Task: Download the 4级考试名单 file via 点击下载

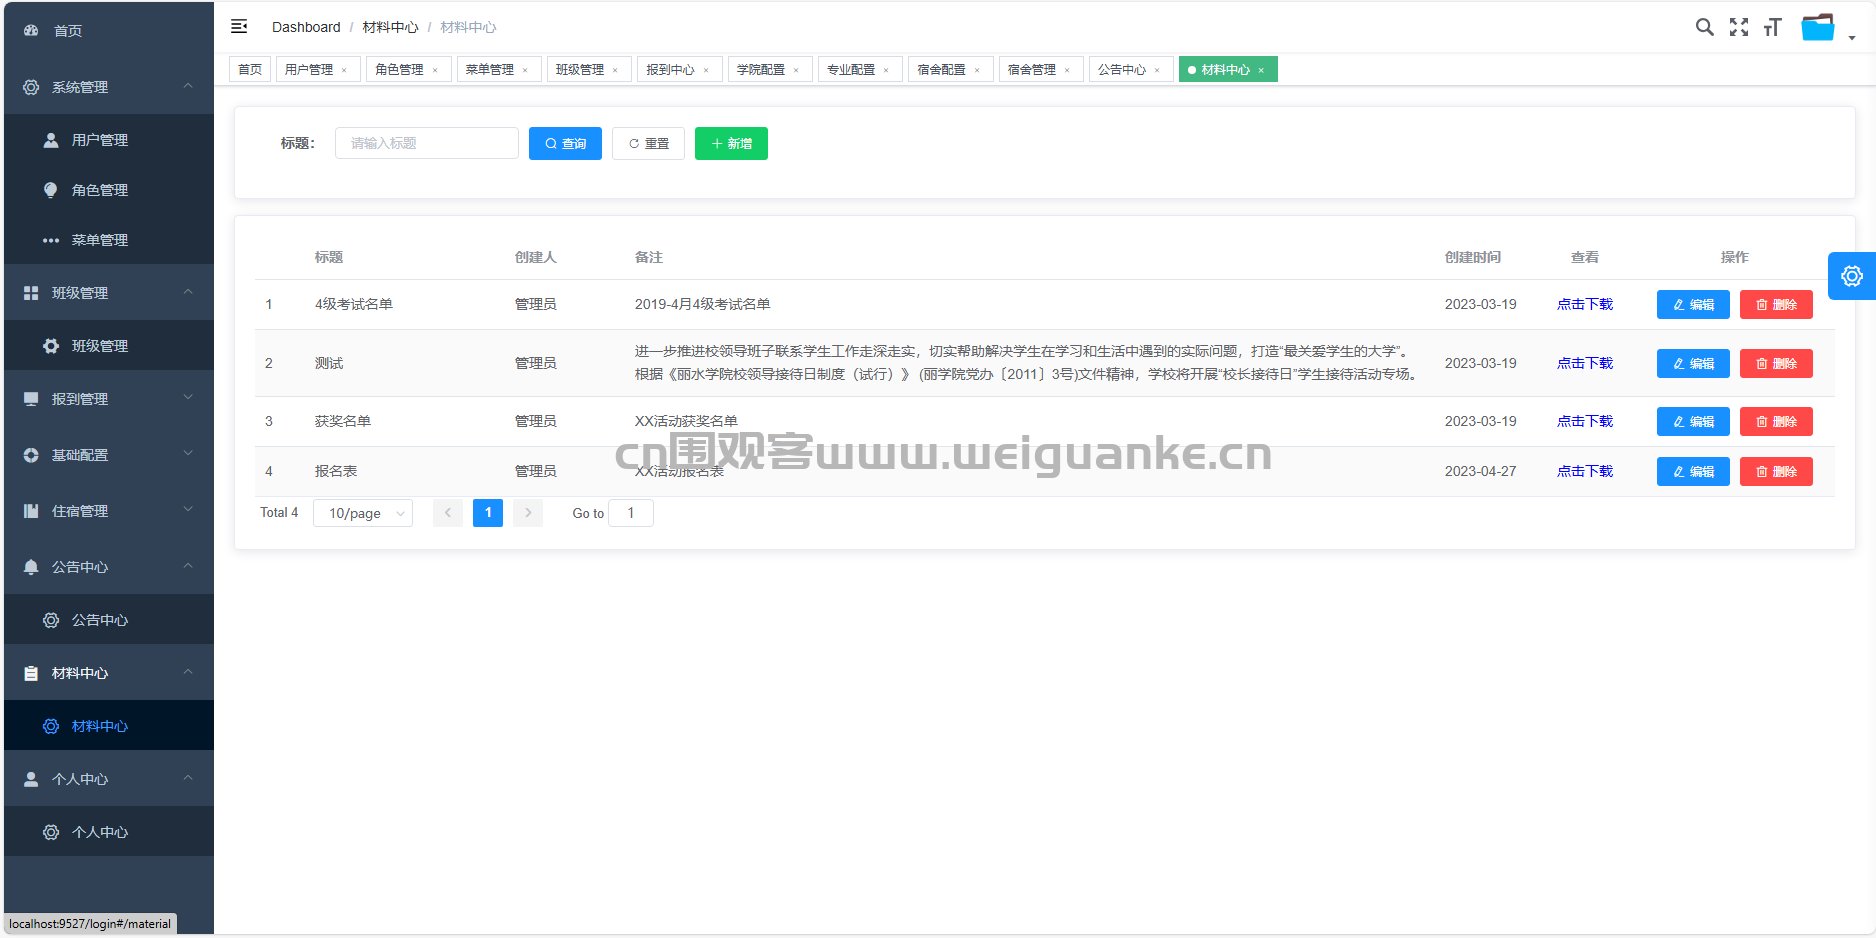Action: [x=1585, y=304]
